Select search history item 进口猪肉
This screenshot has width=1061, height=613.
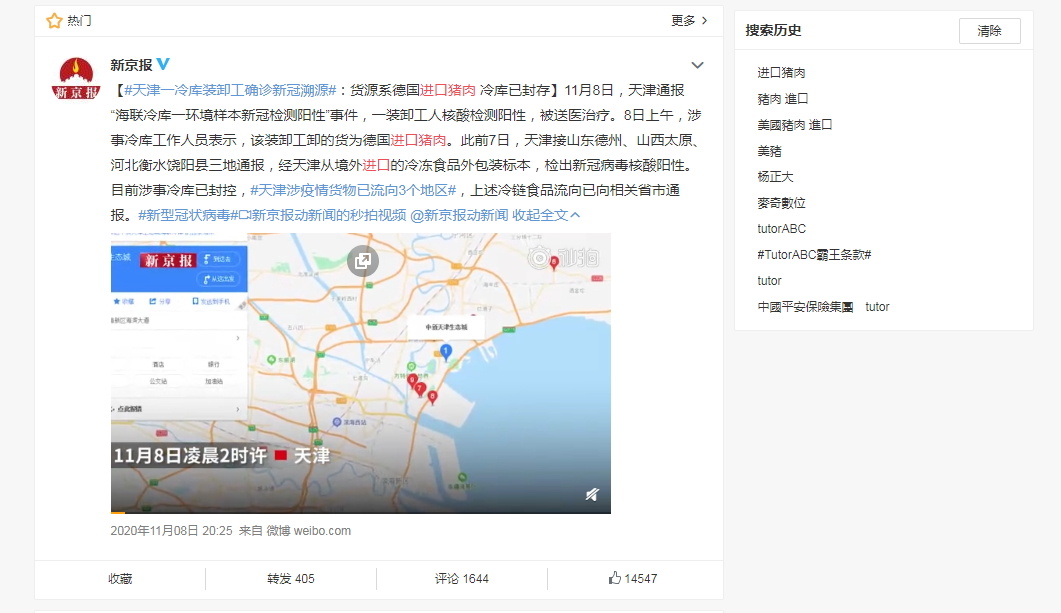pyautogui.click(x=781, y=72)
